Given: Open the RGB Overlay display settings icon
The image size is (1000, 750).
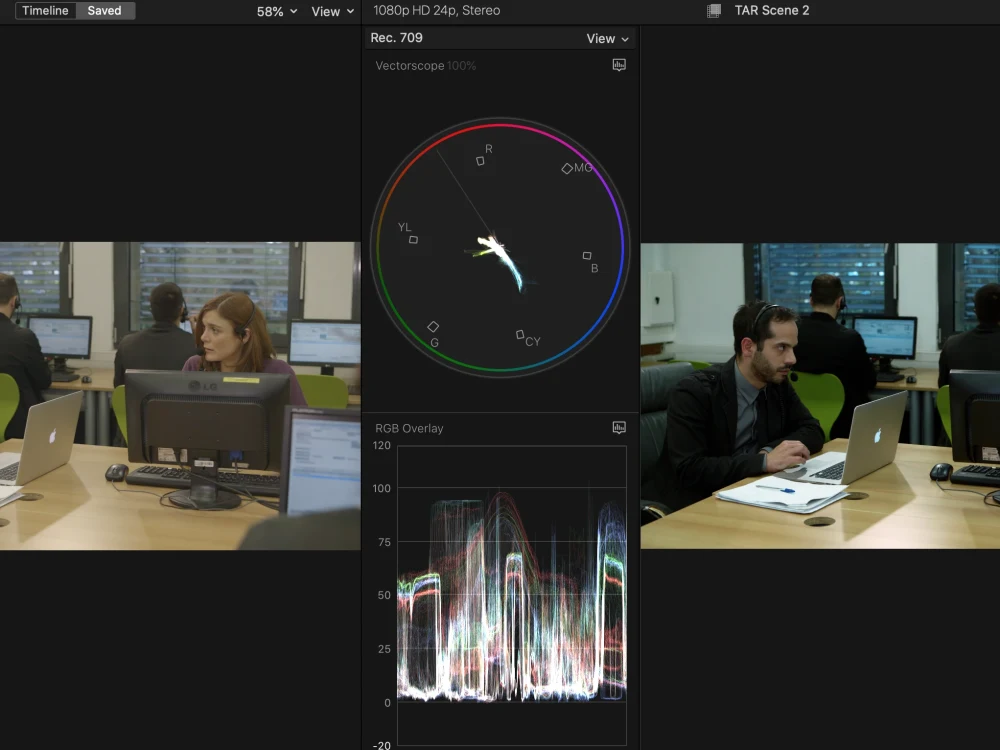Looking at the screenshot, I should (x=619, y=427).
